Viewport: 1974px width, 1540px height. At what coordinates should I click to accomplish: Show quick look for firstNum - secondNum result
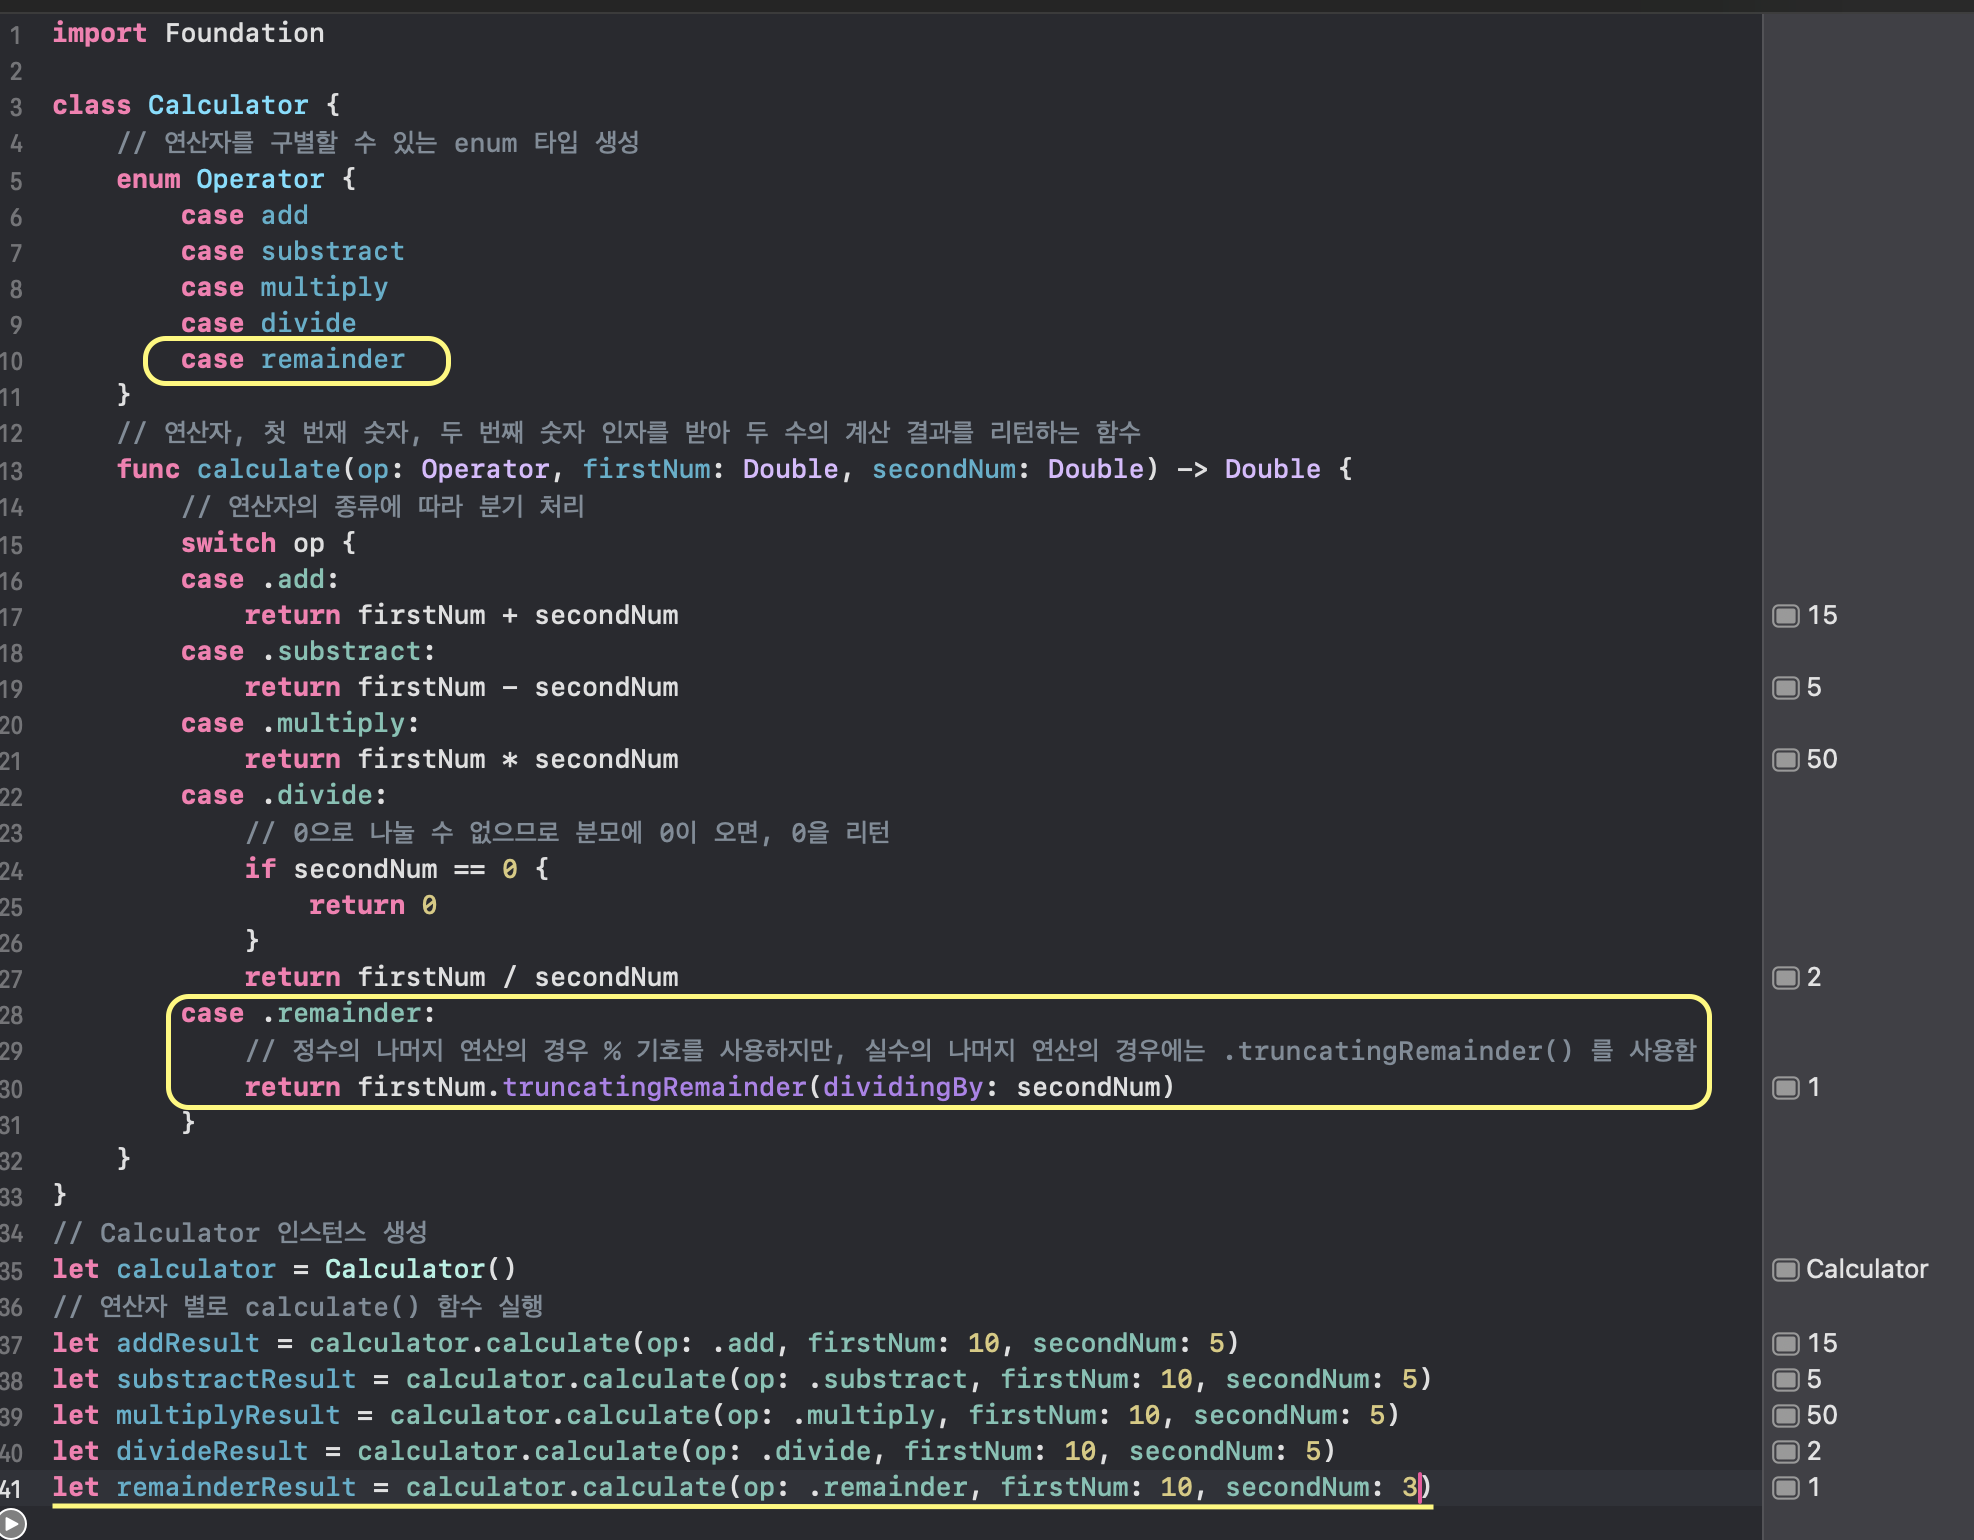[1785, 688]
